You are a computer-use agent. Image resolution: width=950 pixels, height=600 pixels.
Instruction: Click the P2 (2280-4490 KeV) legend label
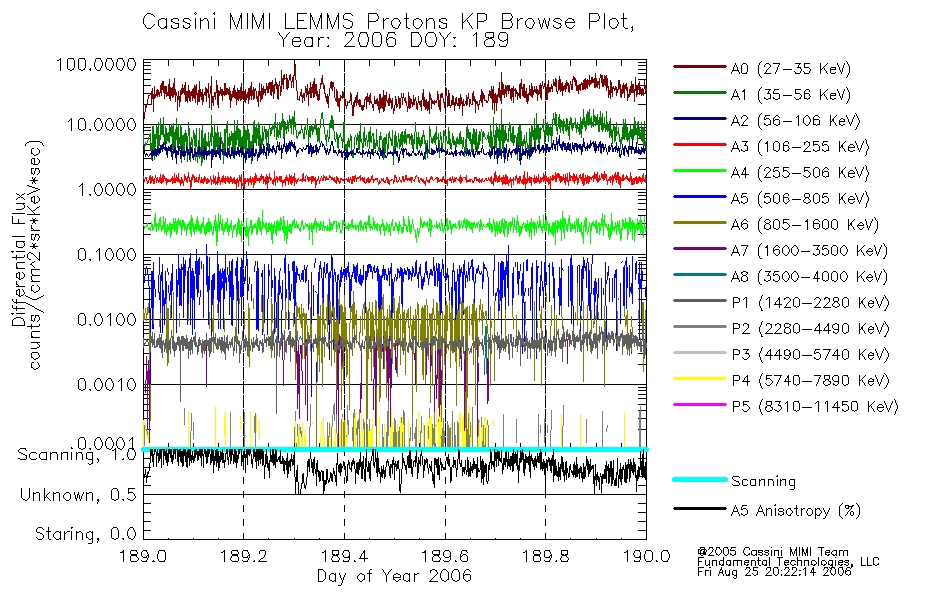[810, 329]
